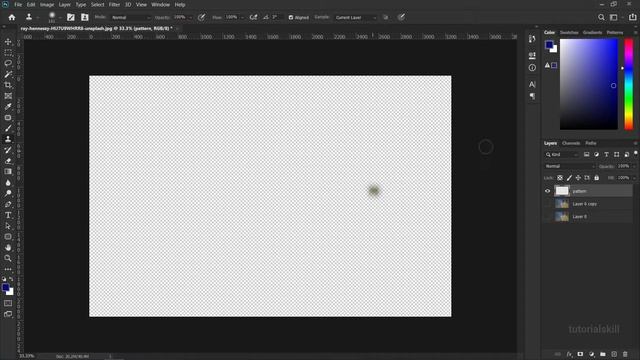Select the History Brush tool
640x360 pixels.
pos(8,150)
